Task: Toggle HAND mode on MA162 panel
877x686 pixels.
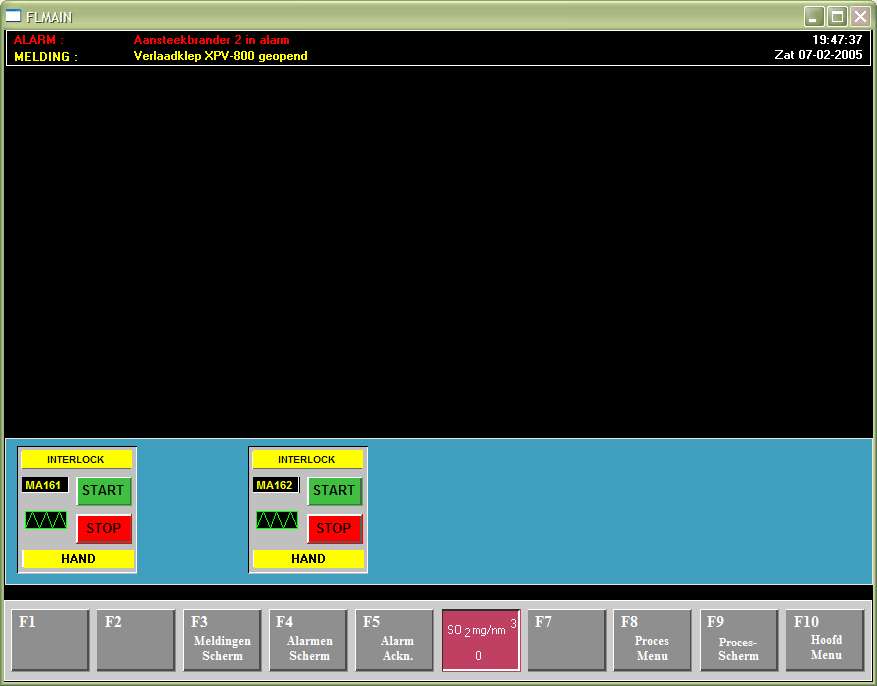Action: [x=308, y=559]
